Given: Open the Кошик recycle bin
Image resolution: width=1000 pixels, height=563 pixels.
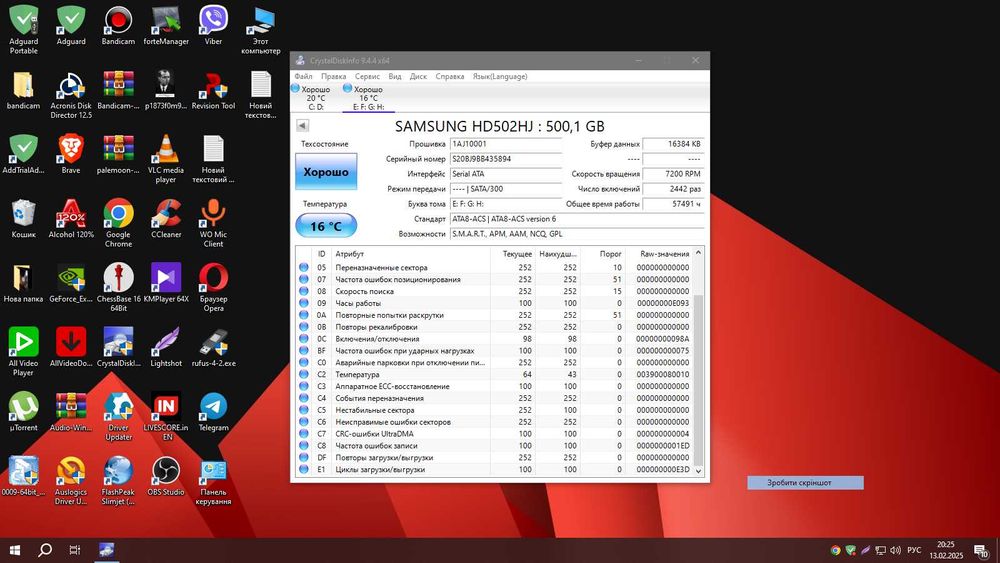Looking at the screenshot, I should tap(24, 219).
